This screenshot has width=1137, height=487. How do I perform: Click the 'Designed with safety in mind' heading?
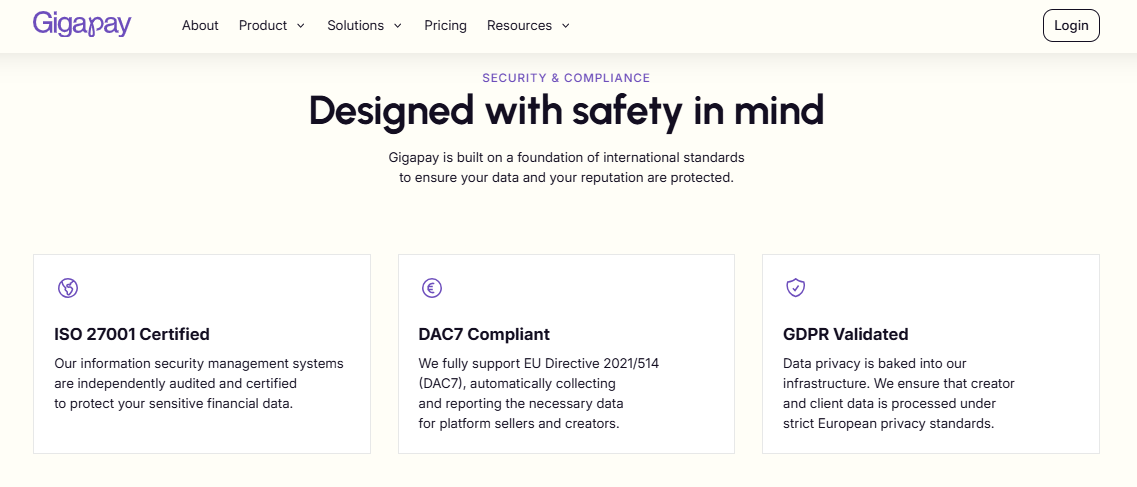pos(566,111)
